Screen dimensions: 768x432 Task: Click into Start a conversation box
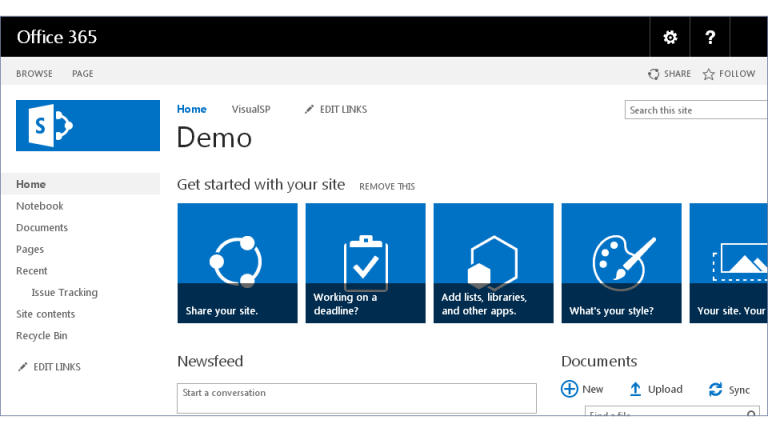pyautogui.click(x=357, y=398)
